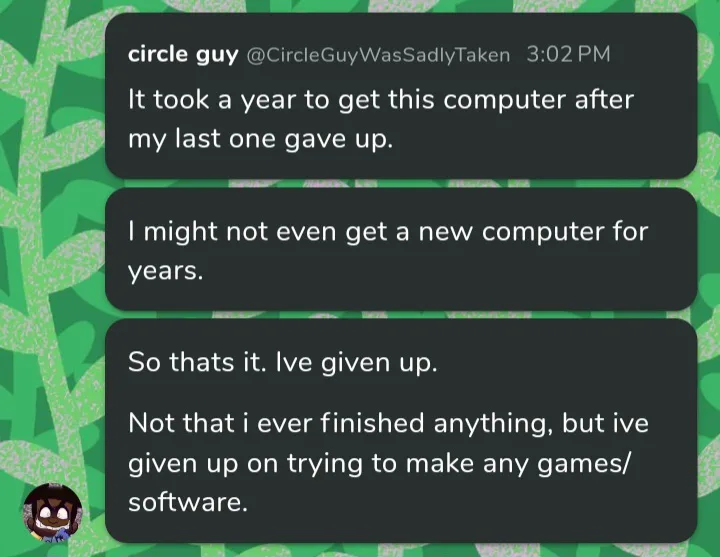Select the second message bubble

(x=400, y=250)
